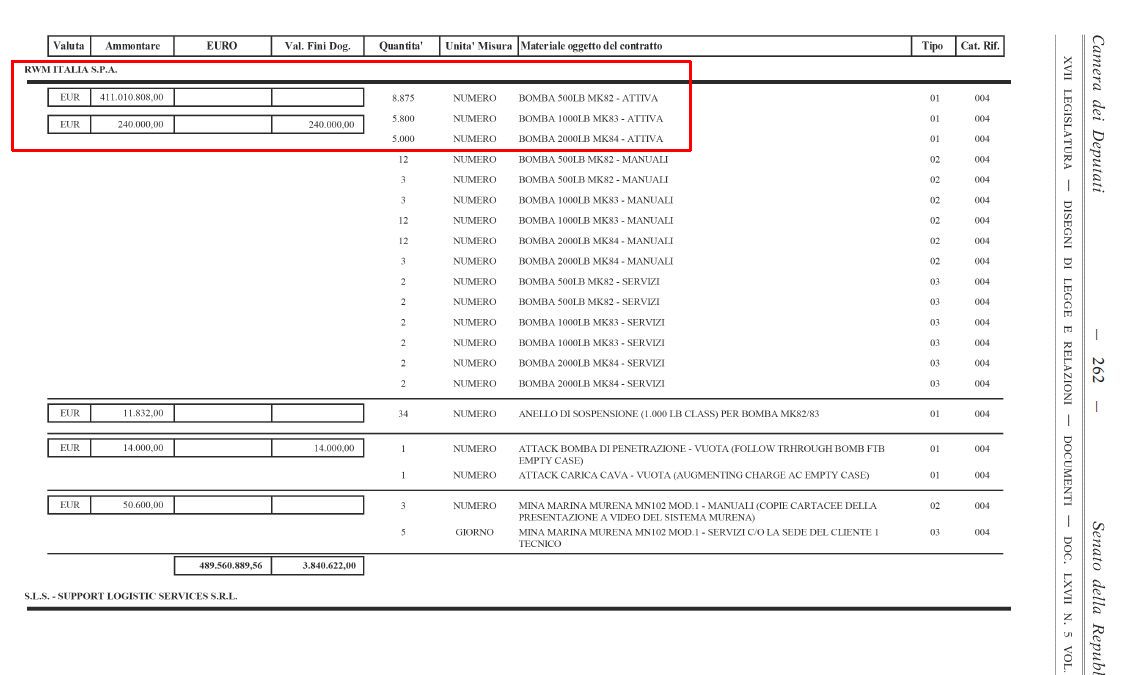Viewport: 1125px width, 675px height.
Task: Click the 'EURO' column header
Action: click(222, 46)
